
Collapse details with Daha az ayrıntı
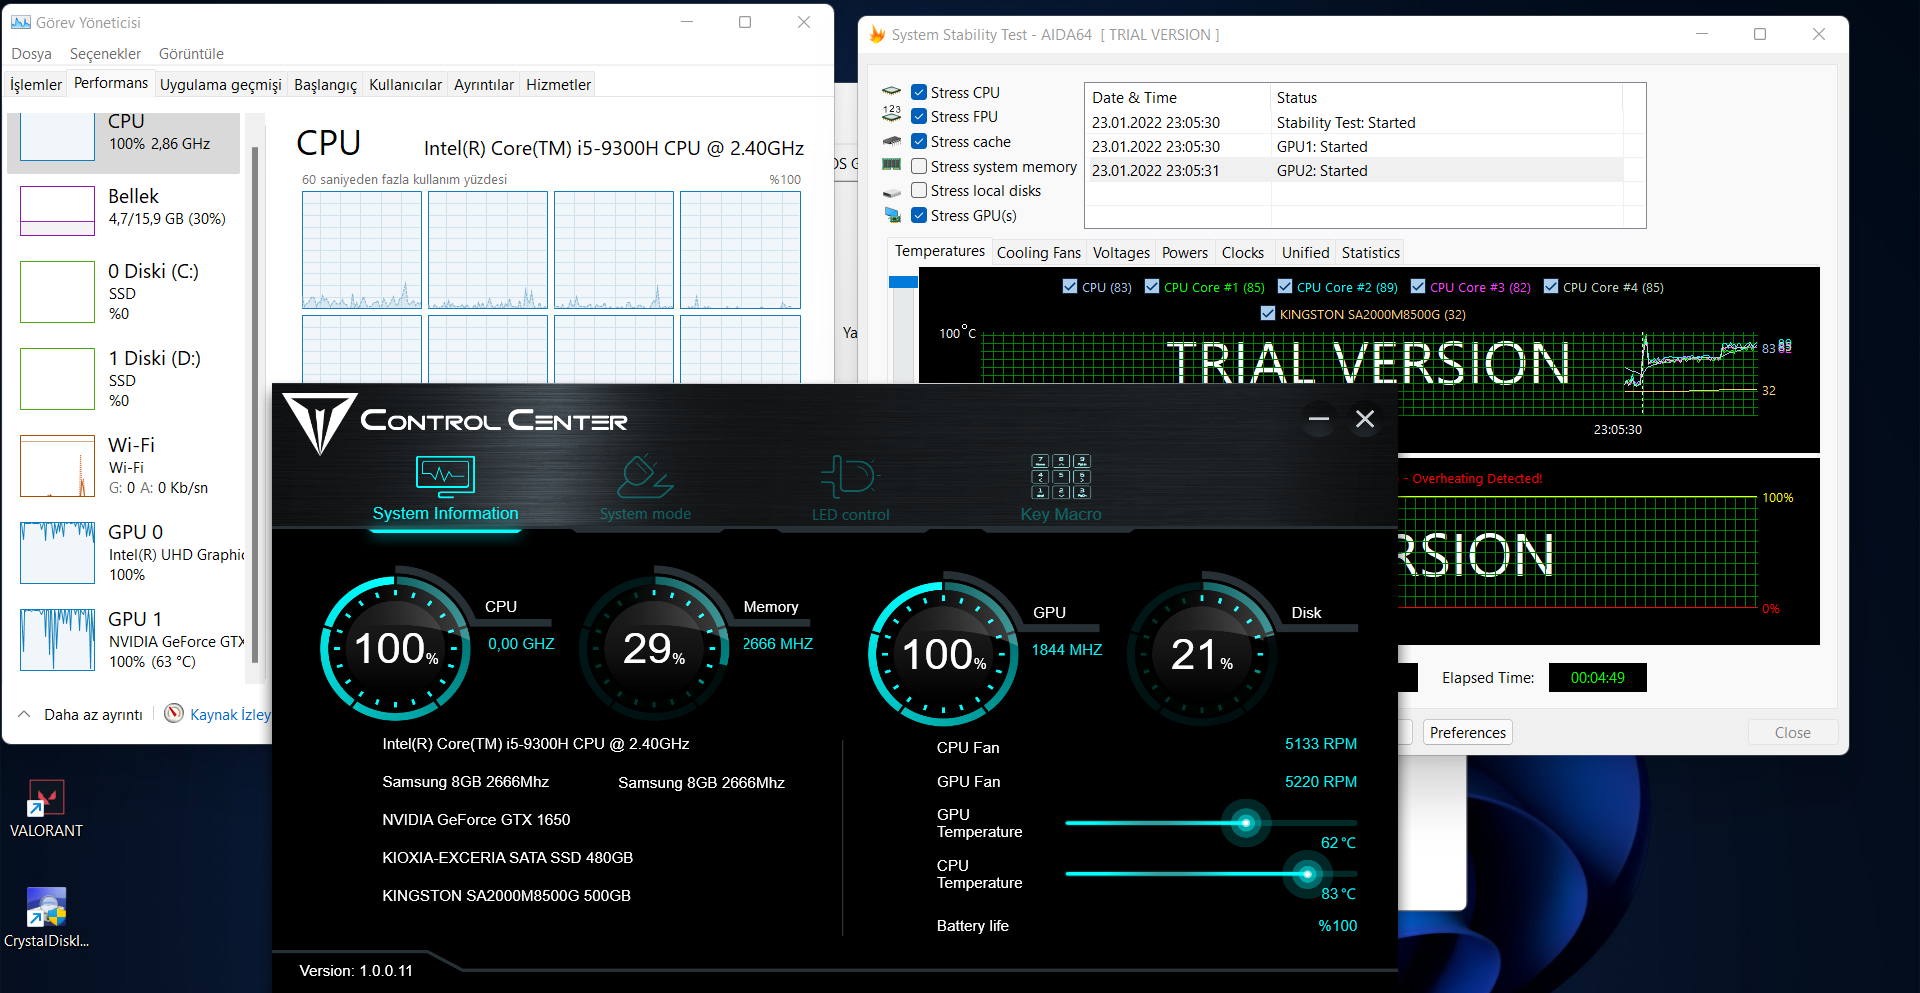click(81, 714)
